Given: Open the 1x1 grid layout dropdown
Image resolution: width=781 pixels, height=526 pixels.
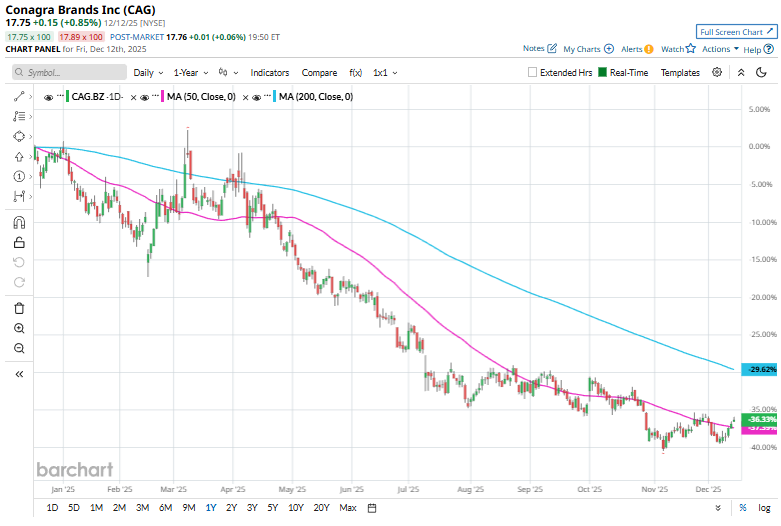Looking at the screenshot, I should tap(385, 73).
